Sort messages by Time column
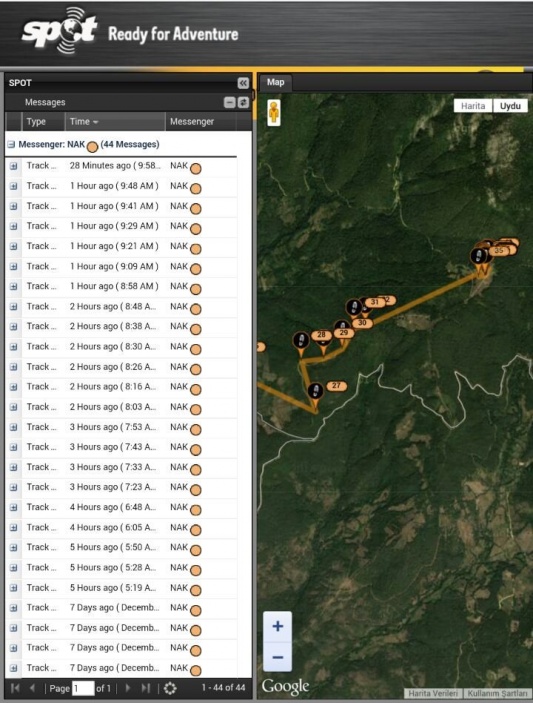 point(115,122)
